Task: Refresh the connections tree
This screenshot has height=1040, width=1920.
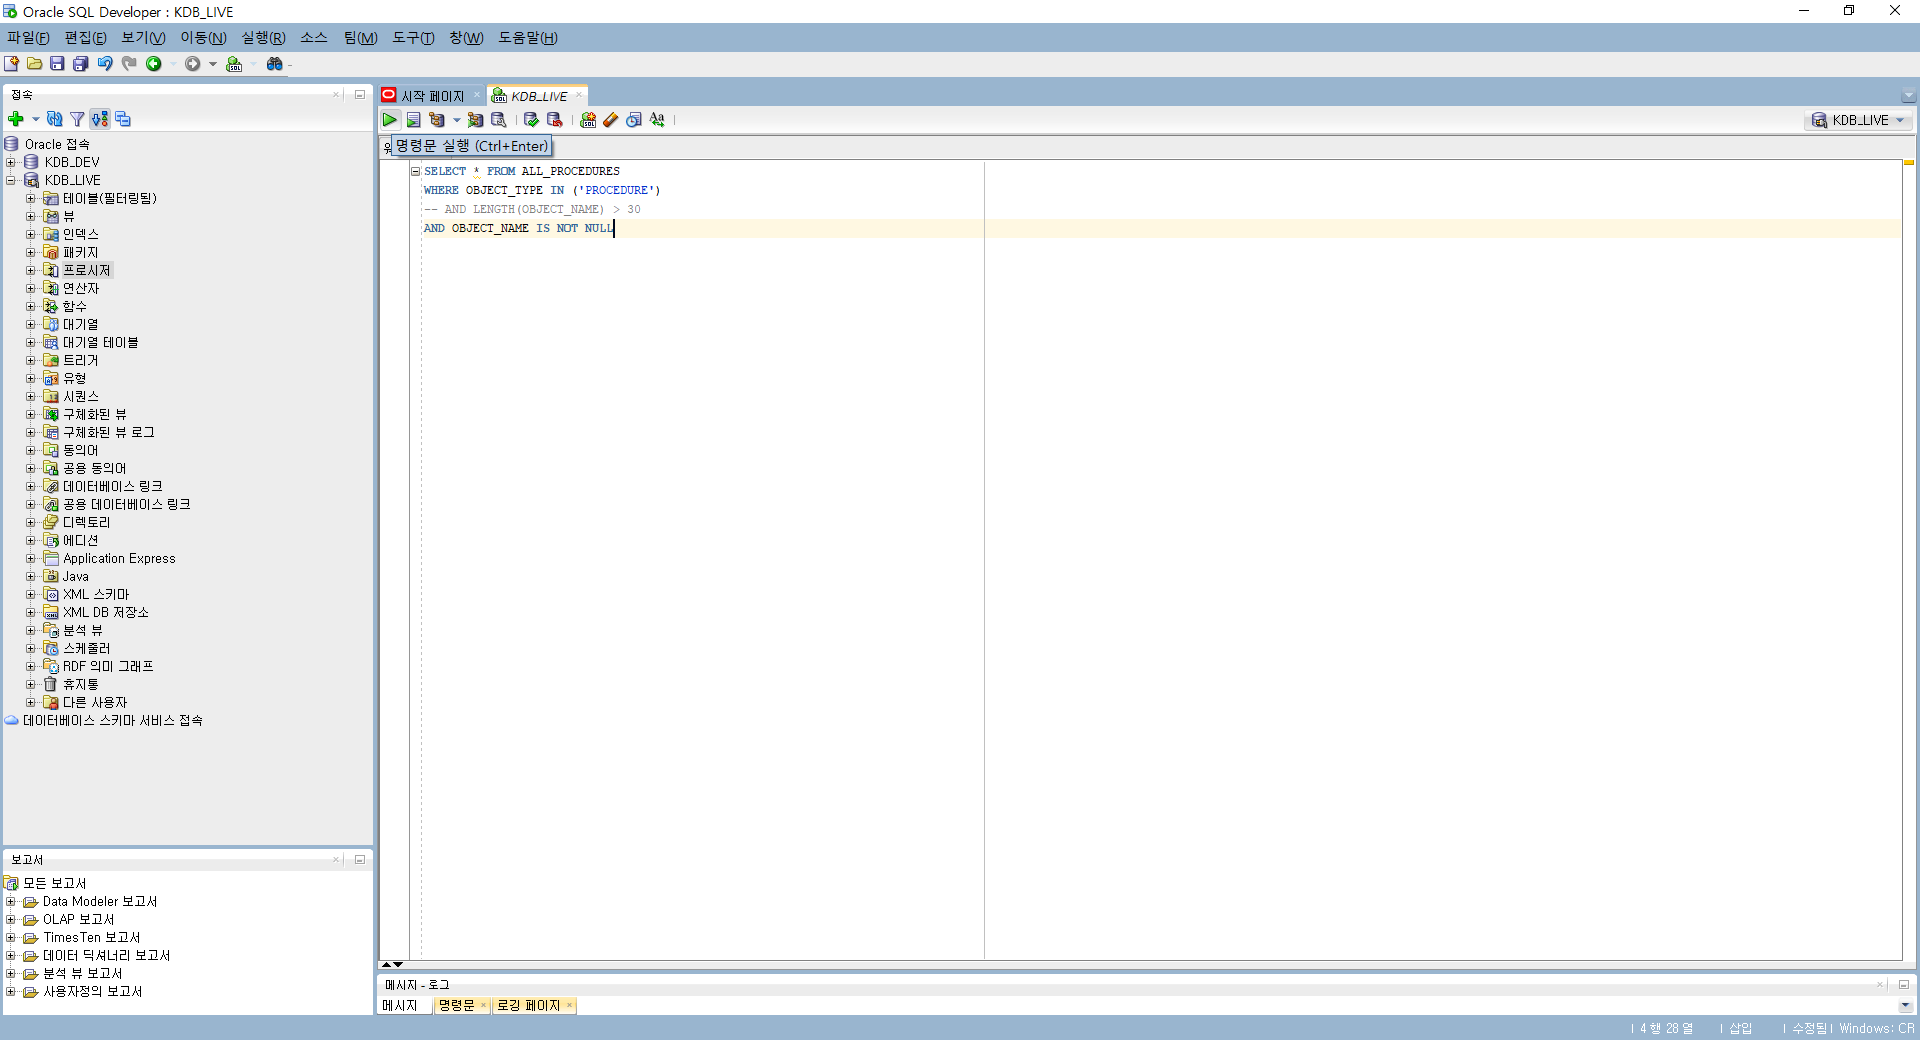Action: point(55,119)
